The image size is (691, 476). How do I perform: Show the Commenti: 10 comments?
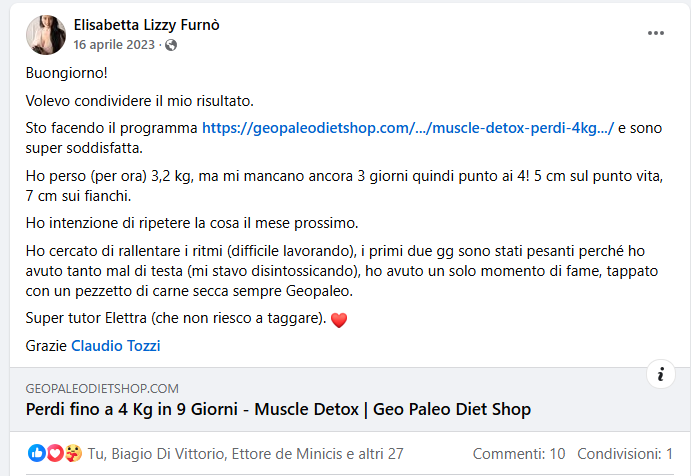pyautogui.click(x=519, y=454)
